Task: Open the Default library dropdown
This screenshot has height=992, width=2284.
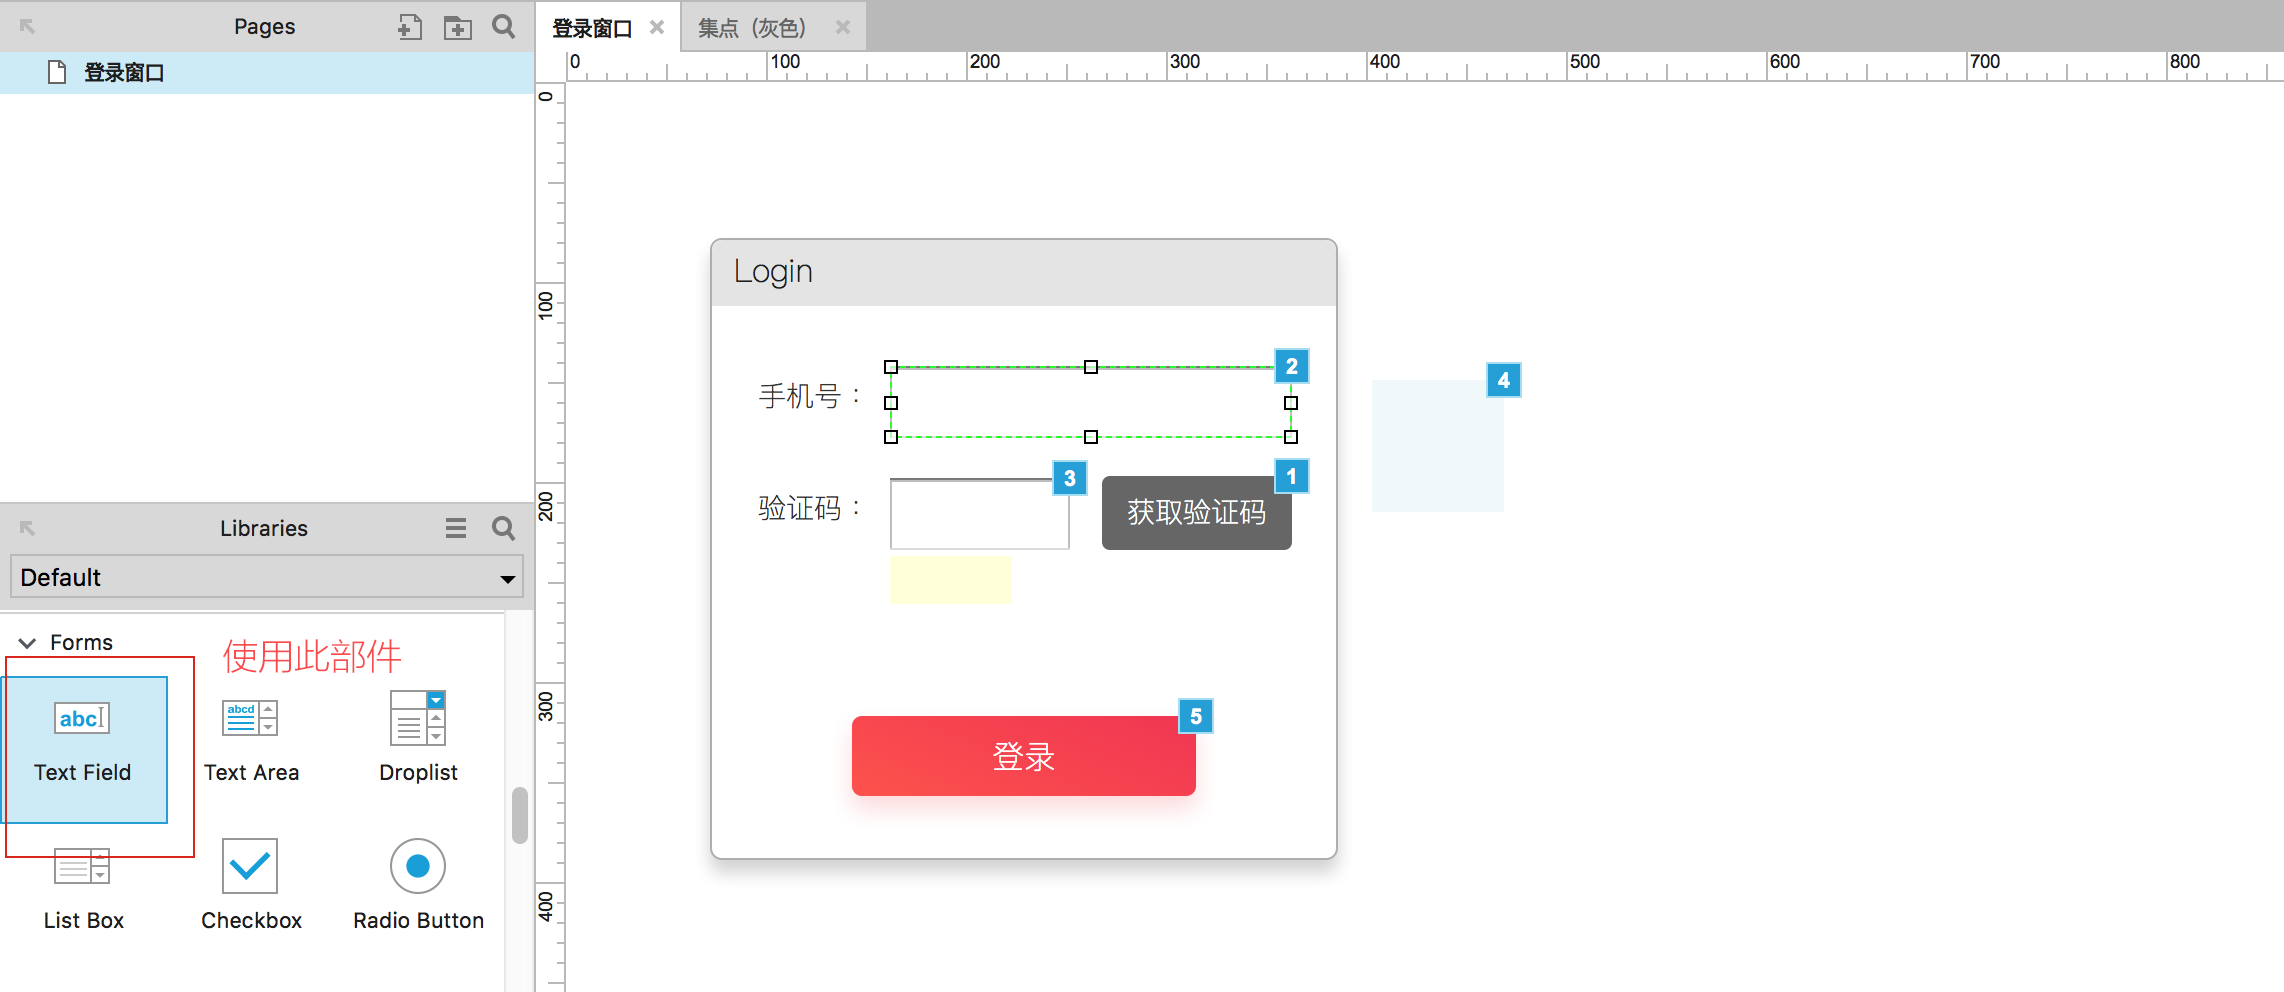Action: click(x=266, y=577)
